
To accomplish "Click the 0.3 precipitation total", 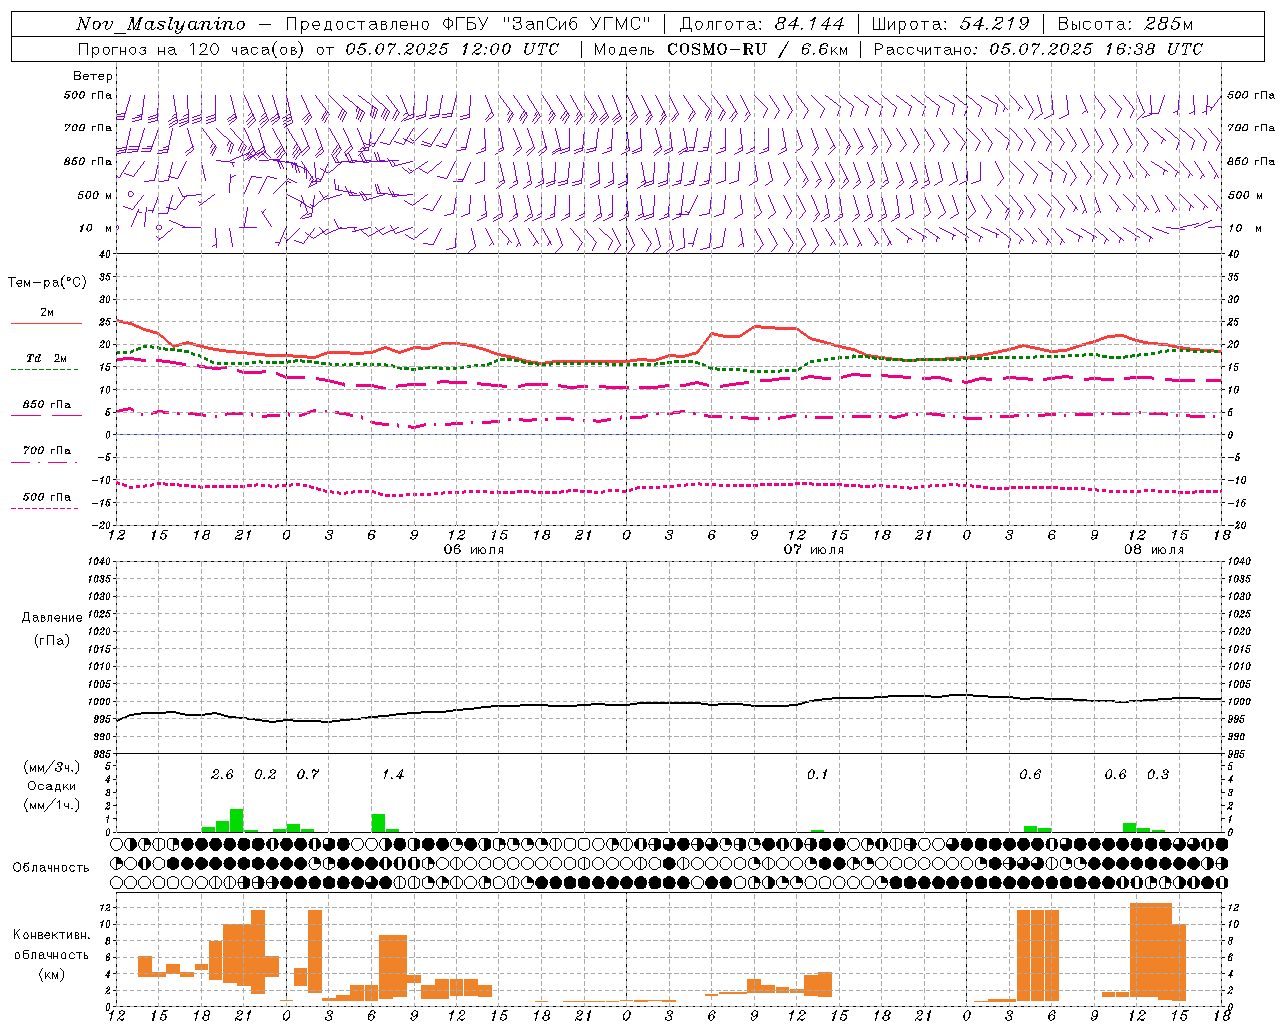I will tap(1158, 775).
